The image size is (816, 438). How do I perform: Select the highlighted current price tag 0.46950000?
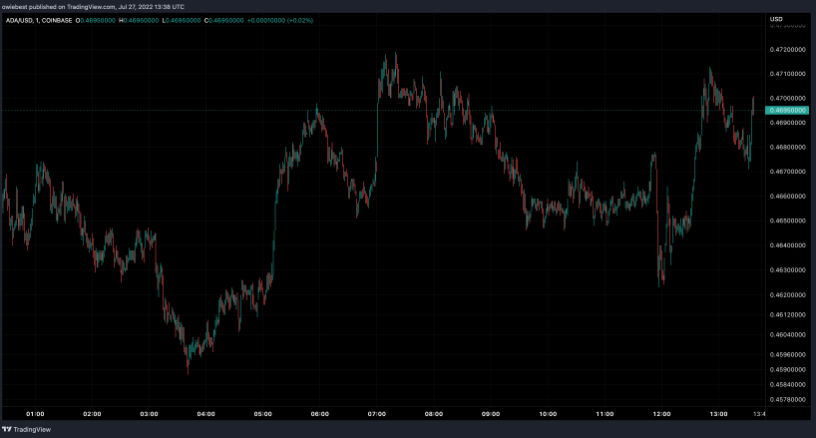pos(787,110)
